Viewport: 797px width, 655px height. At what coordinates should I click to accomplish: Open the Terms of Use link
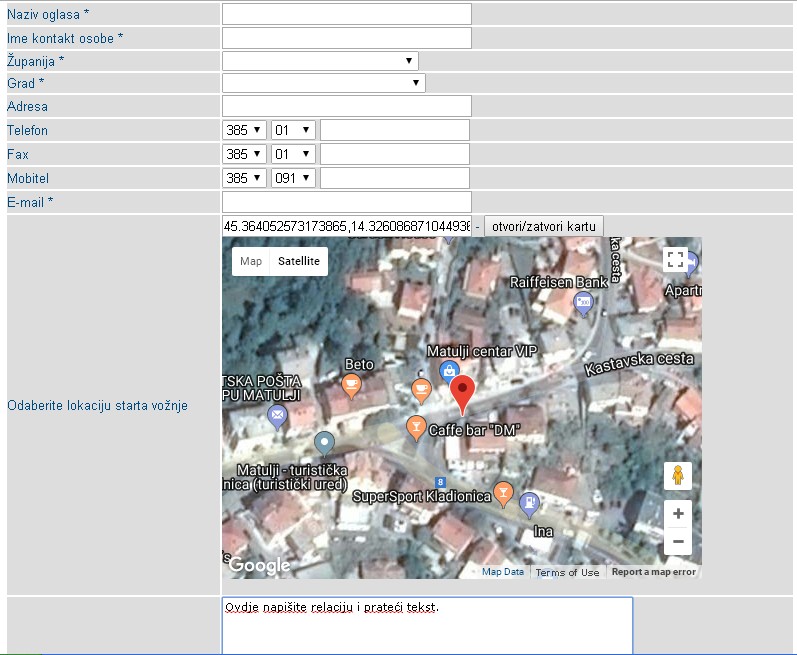567,572
